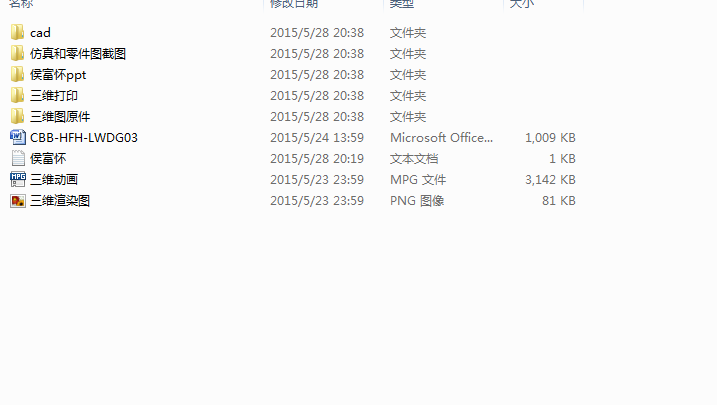Click the 侯富怀 text document icon

click(x=18, y=159)
